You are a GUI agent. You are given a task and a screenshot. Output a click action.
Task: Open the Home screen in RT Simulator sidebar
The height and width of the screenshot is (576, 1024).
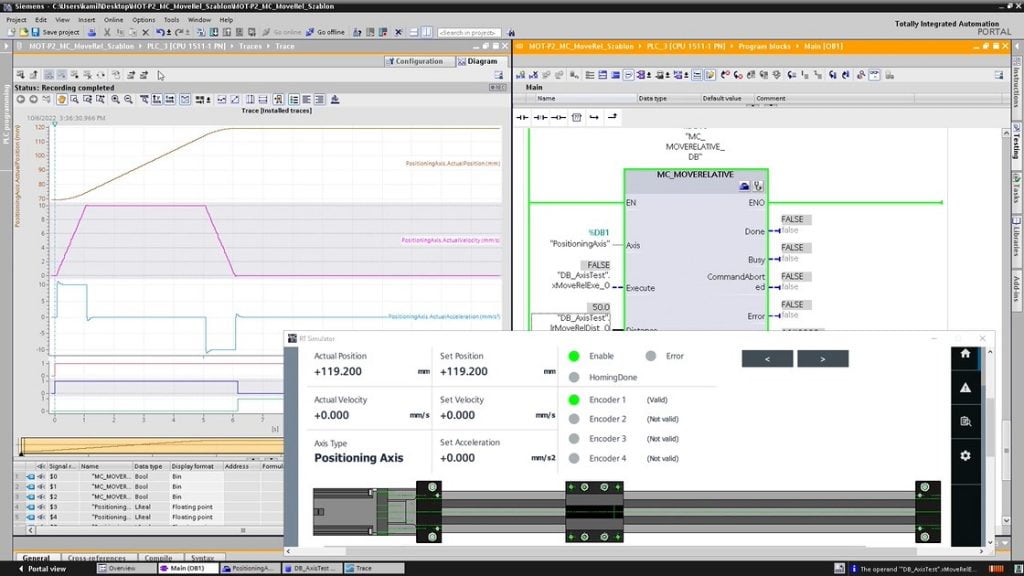pyautogui.click(x=965, y=355)
